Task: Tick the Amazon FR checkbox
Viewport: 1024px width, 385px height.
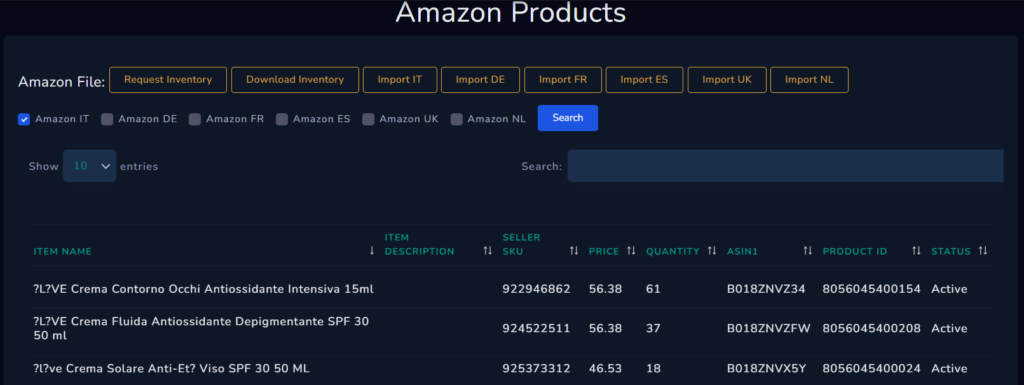Action: [x=195, y=119]
